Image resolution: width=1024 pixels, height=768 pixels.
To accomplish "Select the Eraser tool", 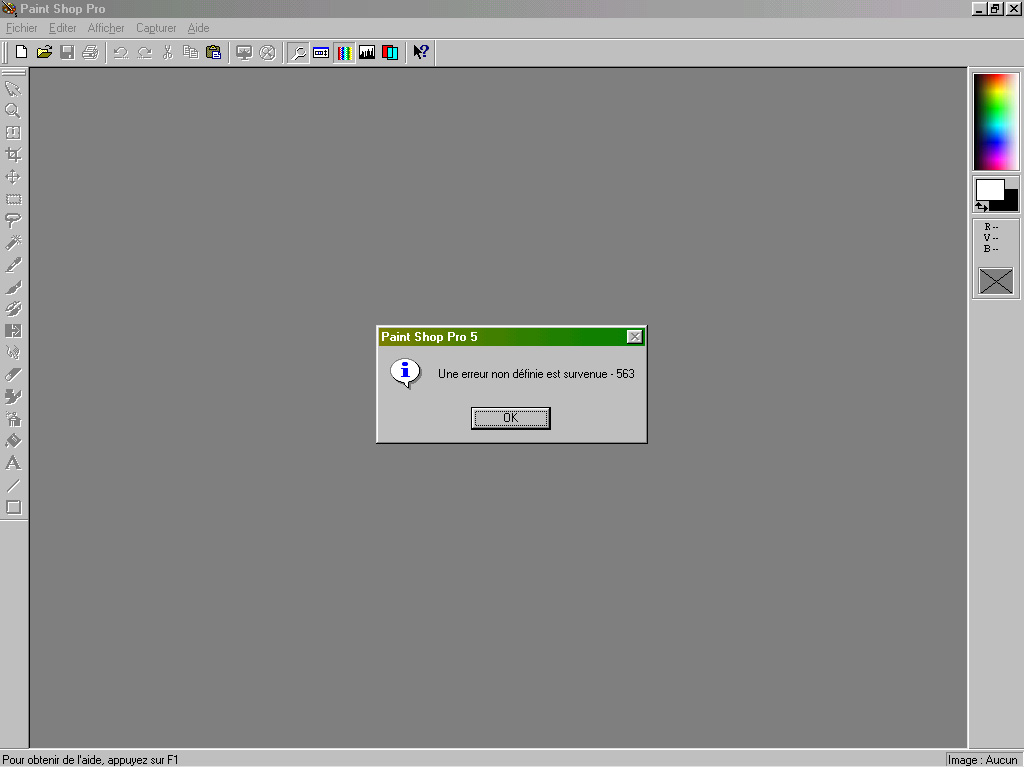I will pyautogui.click(x=13, y=375).
